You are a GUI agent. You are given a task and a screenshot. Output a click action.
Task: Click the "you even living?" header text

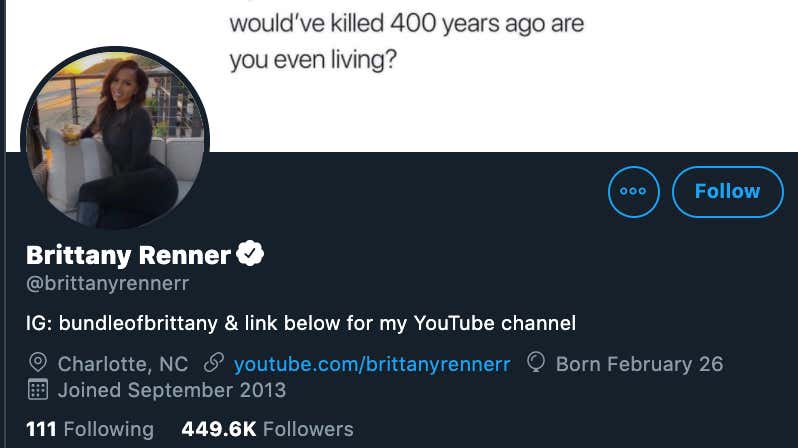tap(312, 60)
